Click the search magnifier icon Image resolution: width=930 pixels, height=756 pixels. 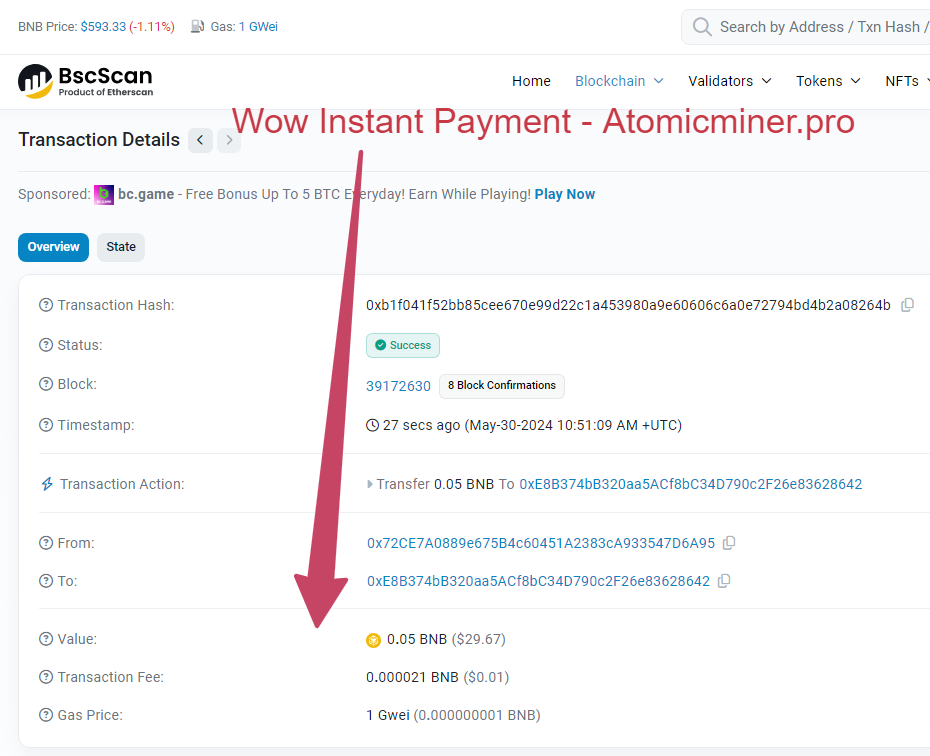point(702,27)
